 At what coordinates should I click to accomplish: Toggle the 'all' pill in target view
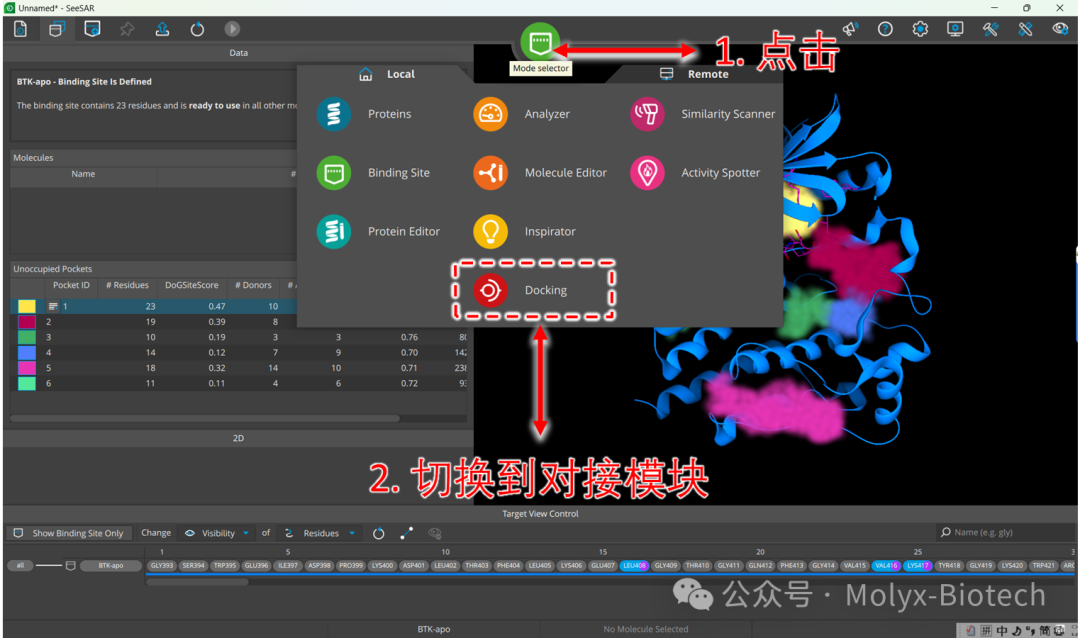20,566
